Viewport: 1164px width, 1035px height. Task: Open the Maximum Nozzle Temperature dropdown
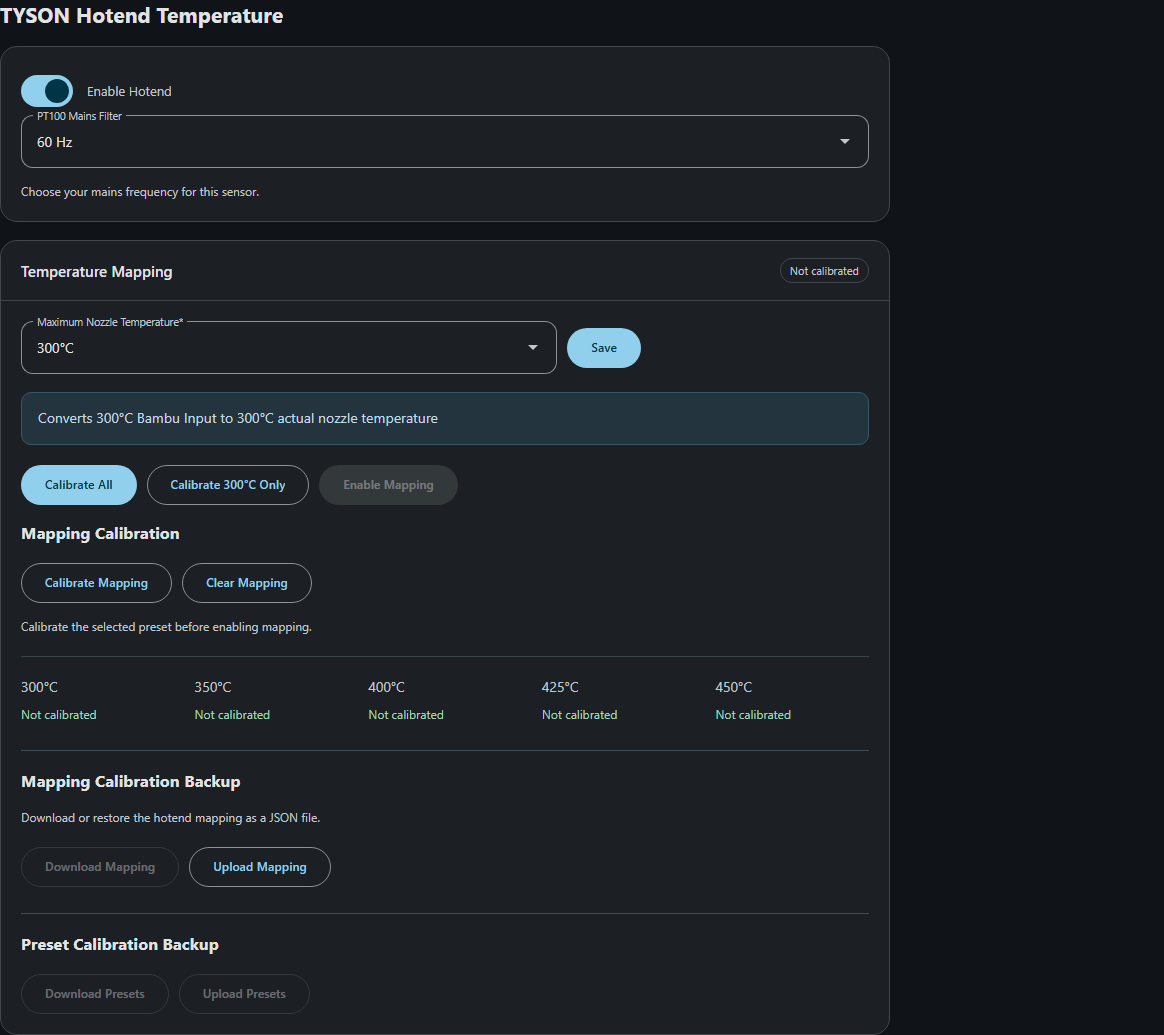point(289,347)
